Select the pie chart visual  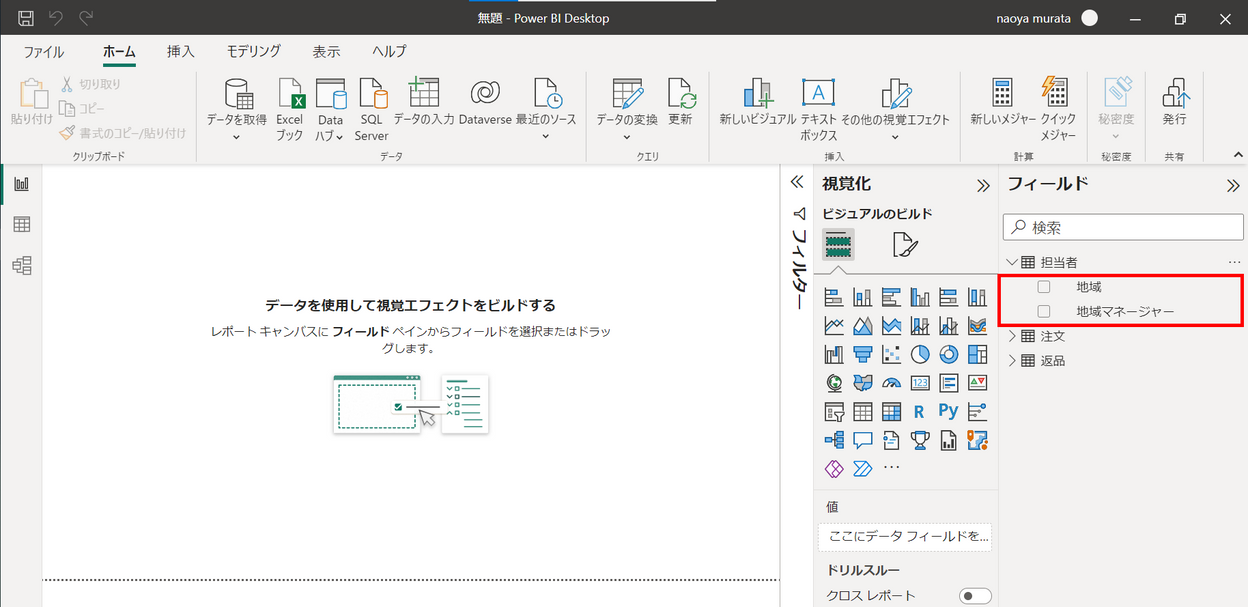[x=920, y=354]
